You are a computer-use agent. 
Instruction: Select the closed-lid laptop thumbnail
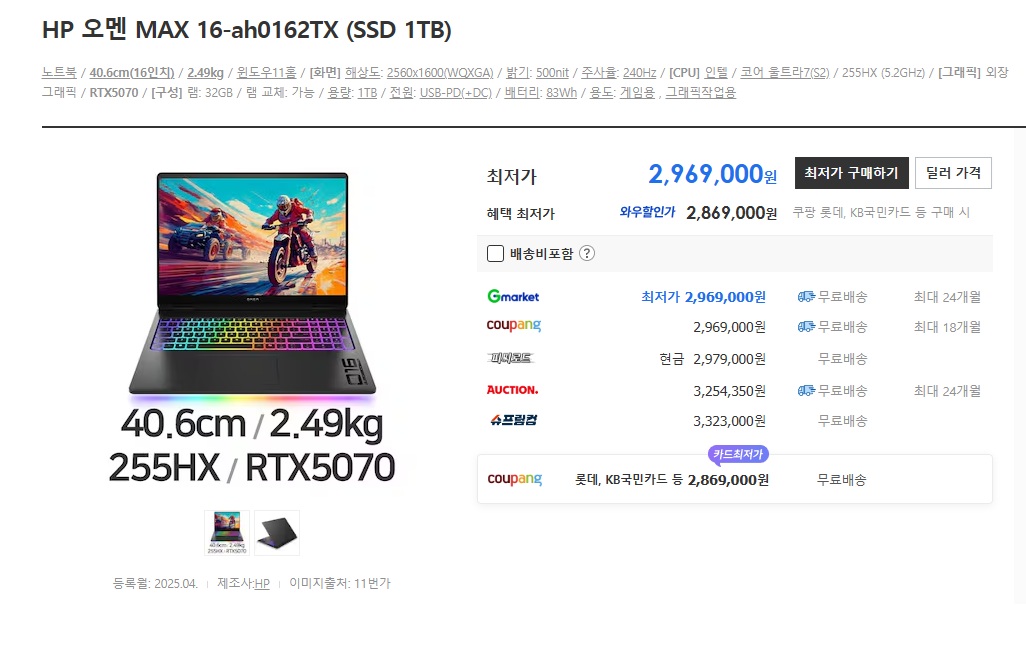(277, 533)
